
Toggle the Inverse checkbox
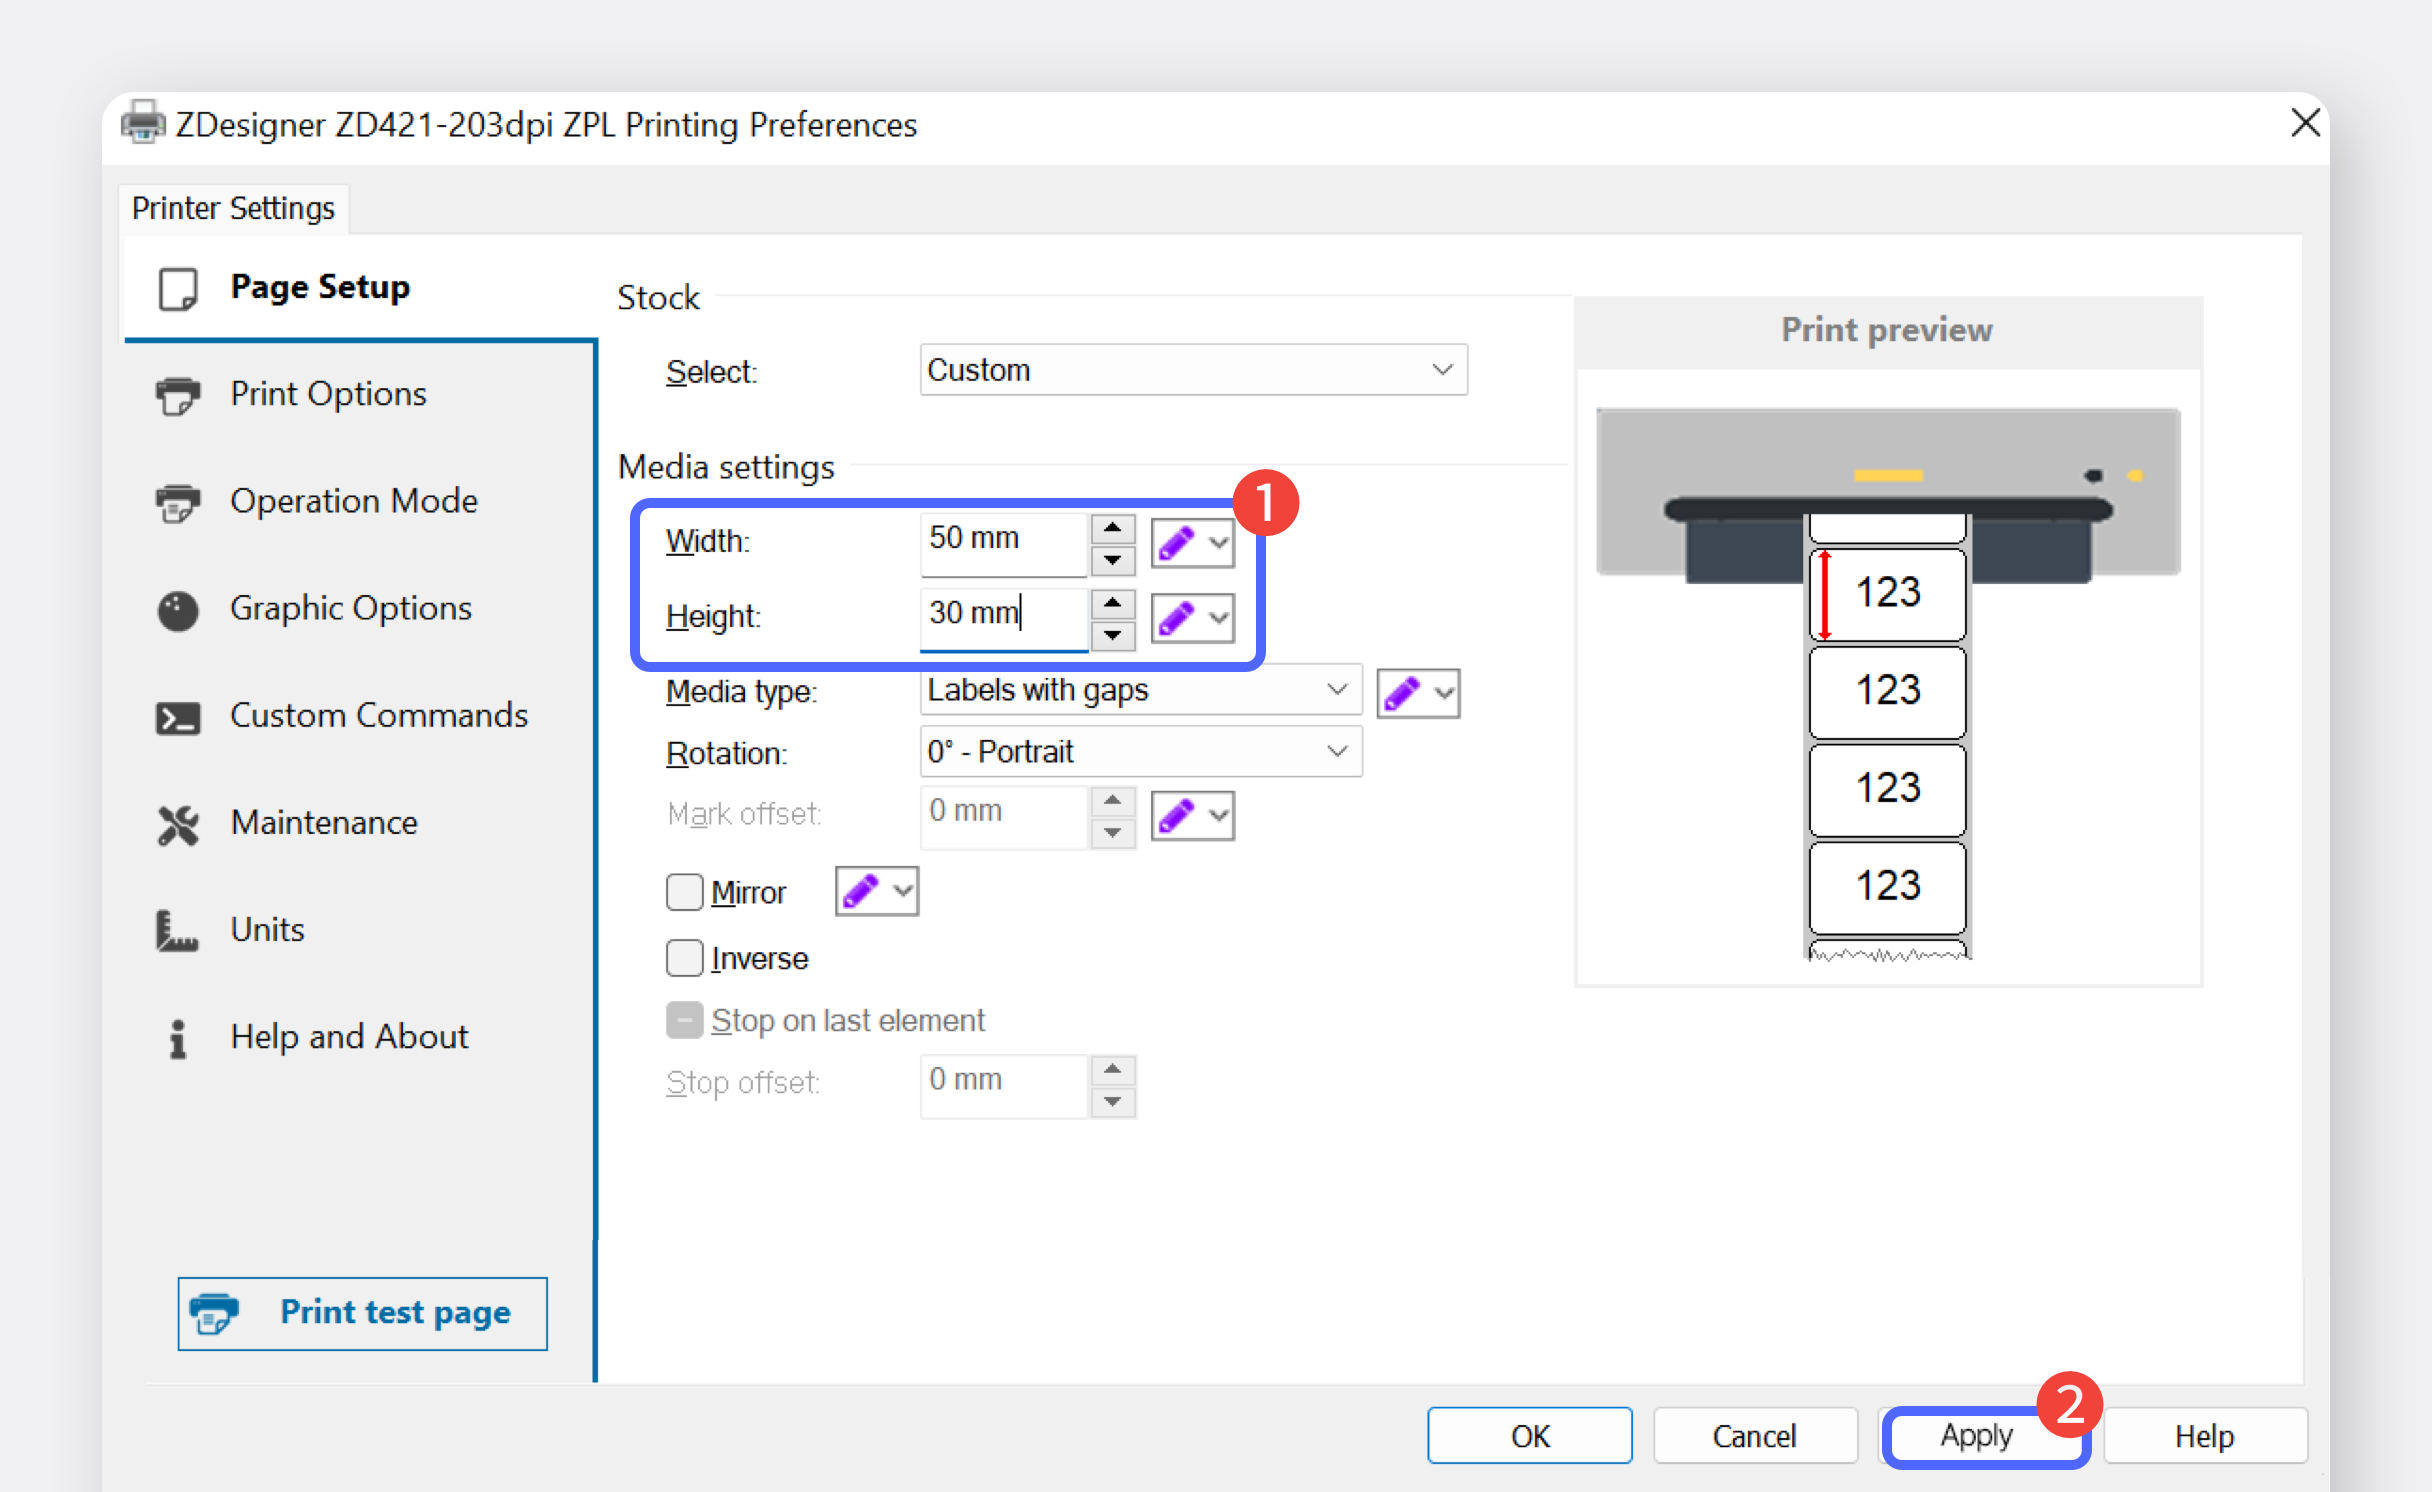[x=685, y=958]
